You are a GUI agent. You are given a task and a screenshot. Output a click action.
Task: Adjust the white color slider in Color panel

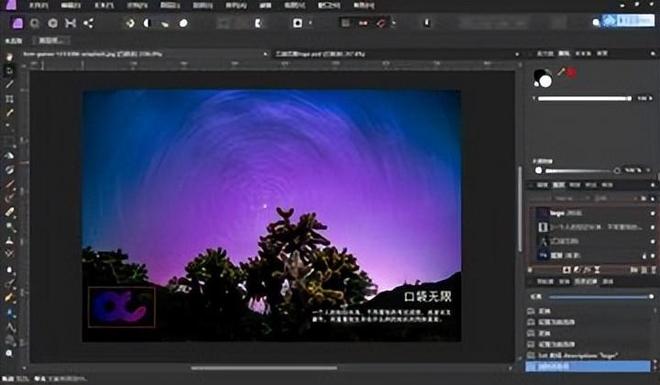[585, 98]
